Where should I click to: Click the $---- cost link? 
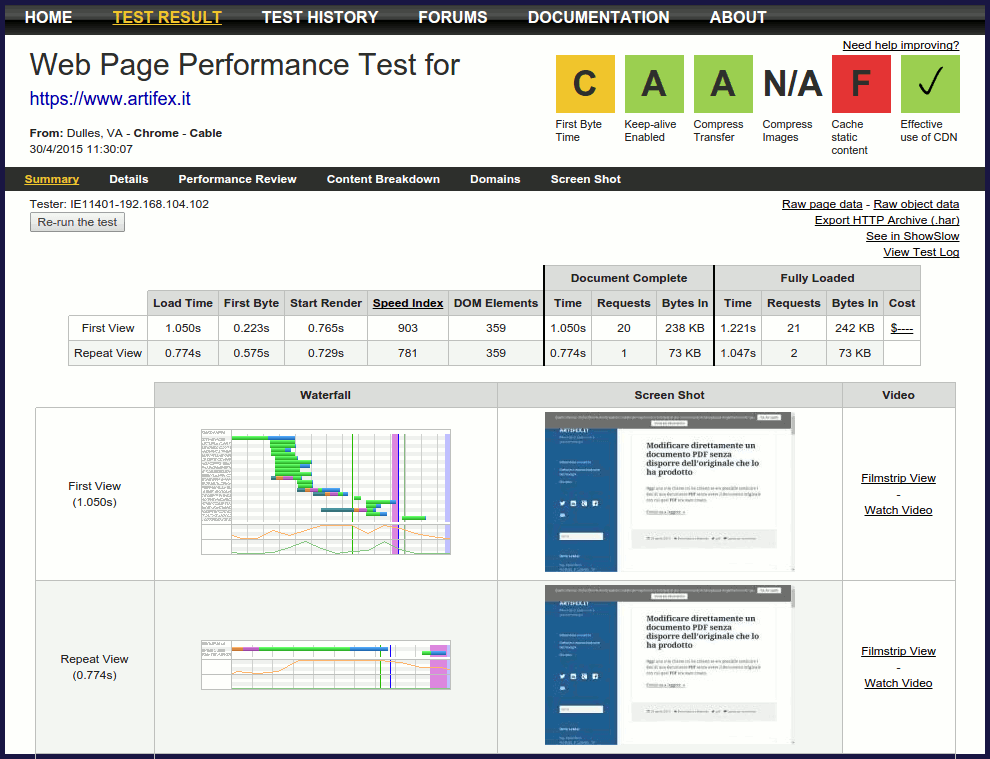point(902,328)
